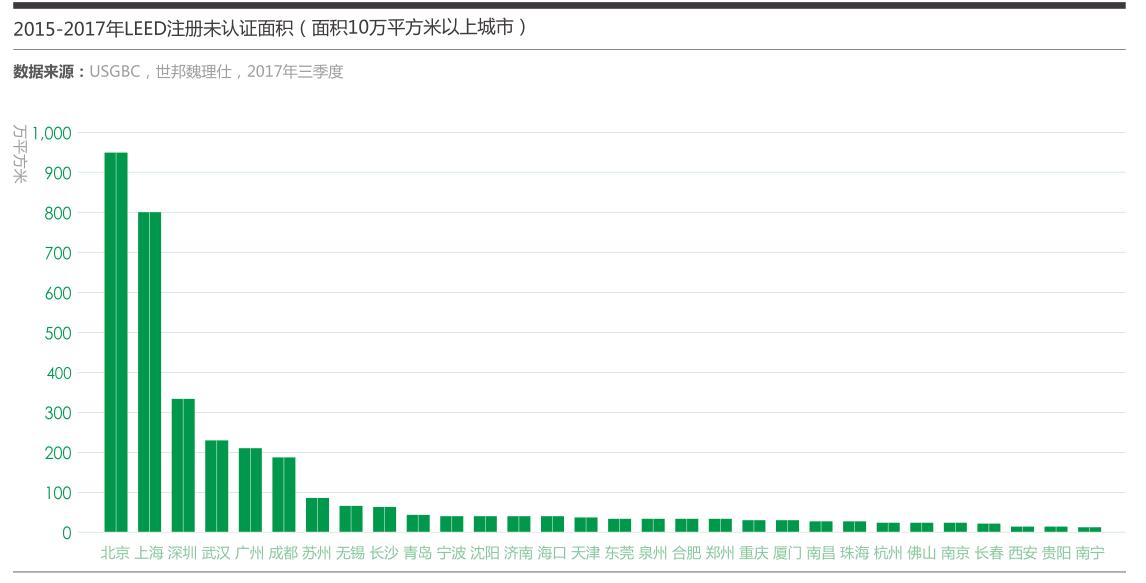Select the 青岛 axis label
1146x583 pixels.
[x=418, y=553]
